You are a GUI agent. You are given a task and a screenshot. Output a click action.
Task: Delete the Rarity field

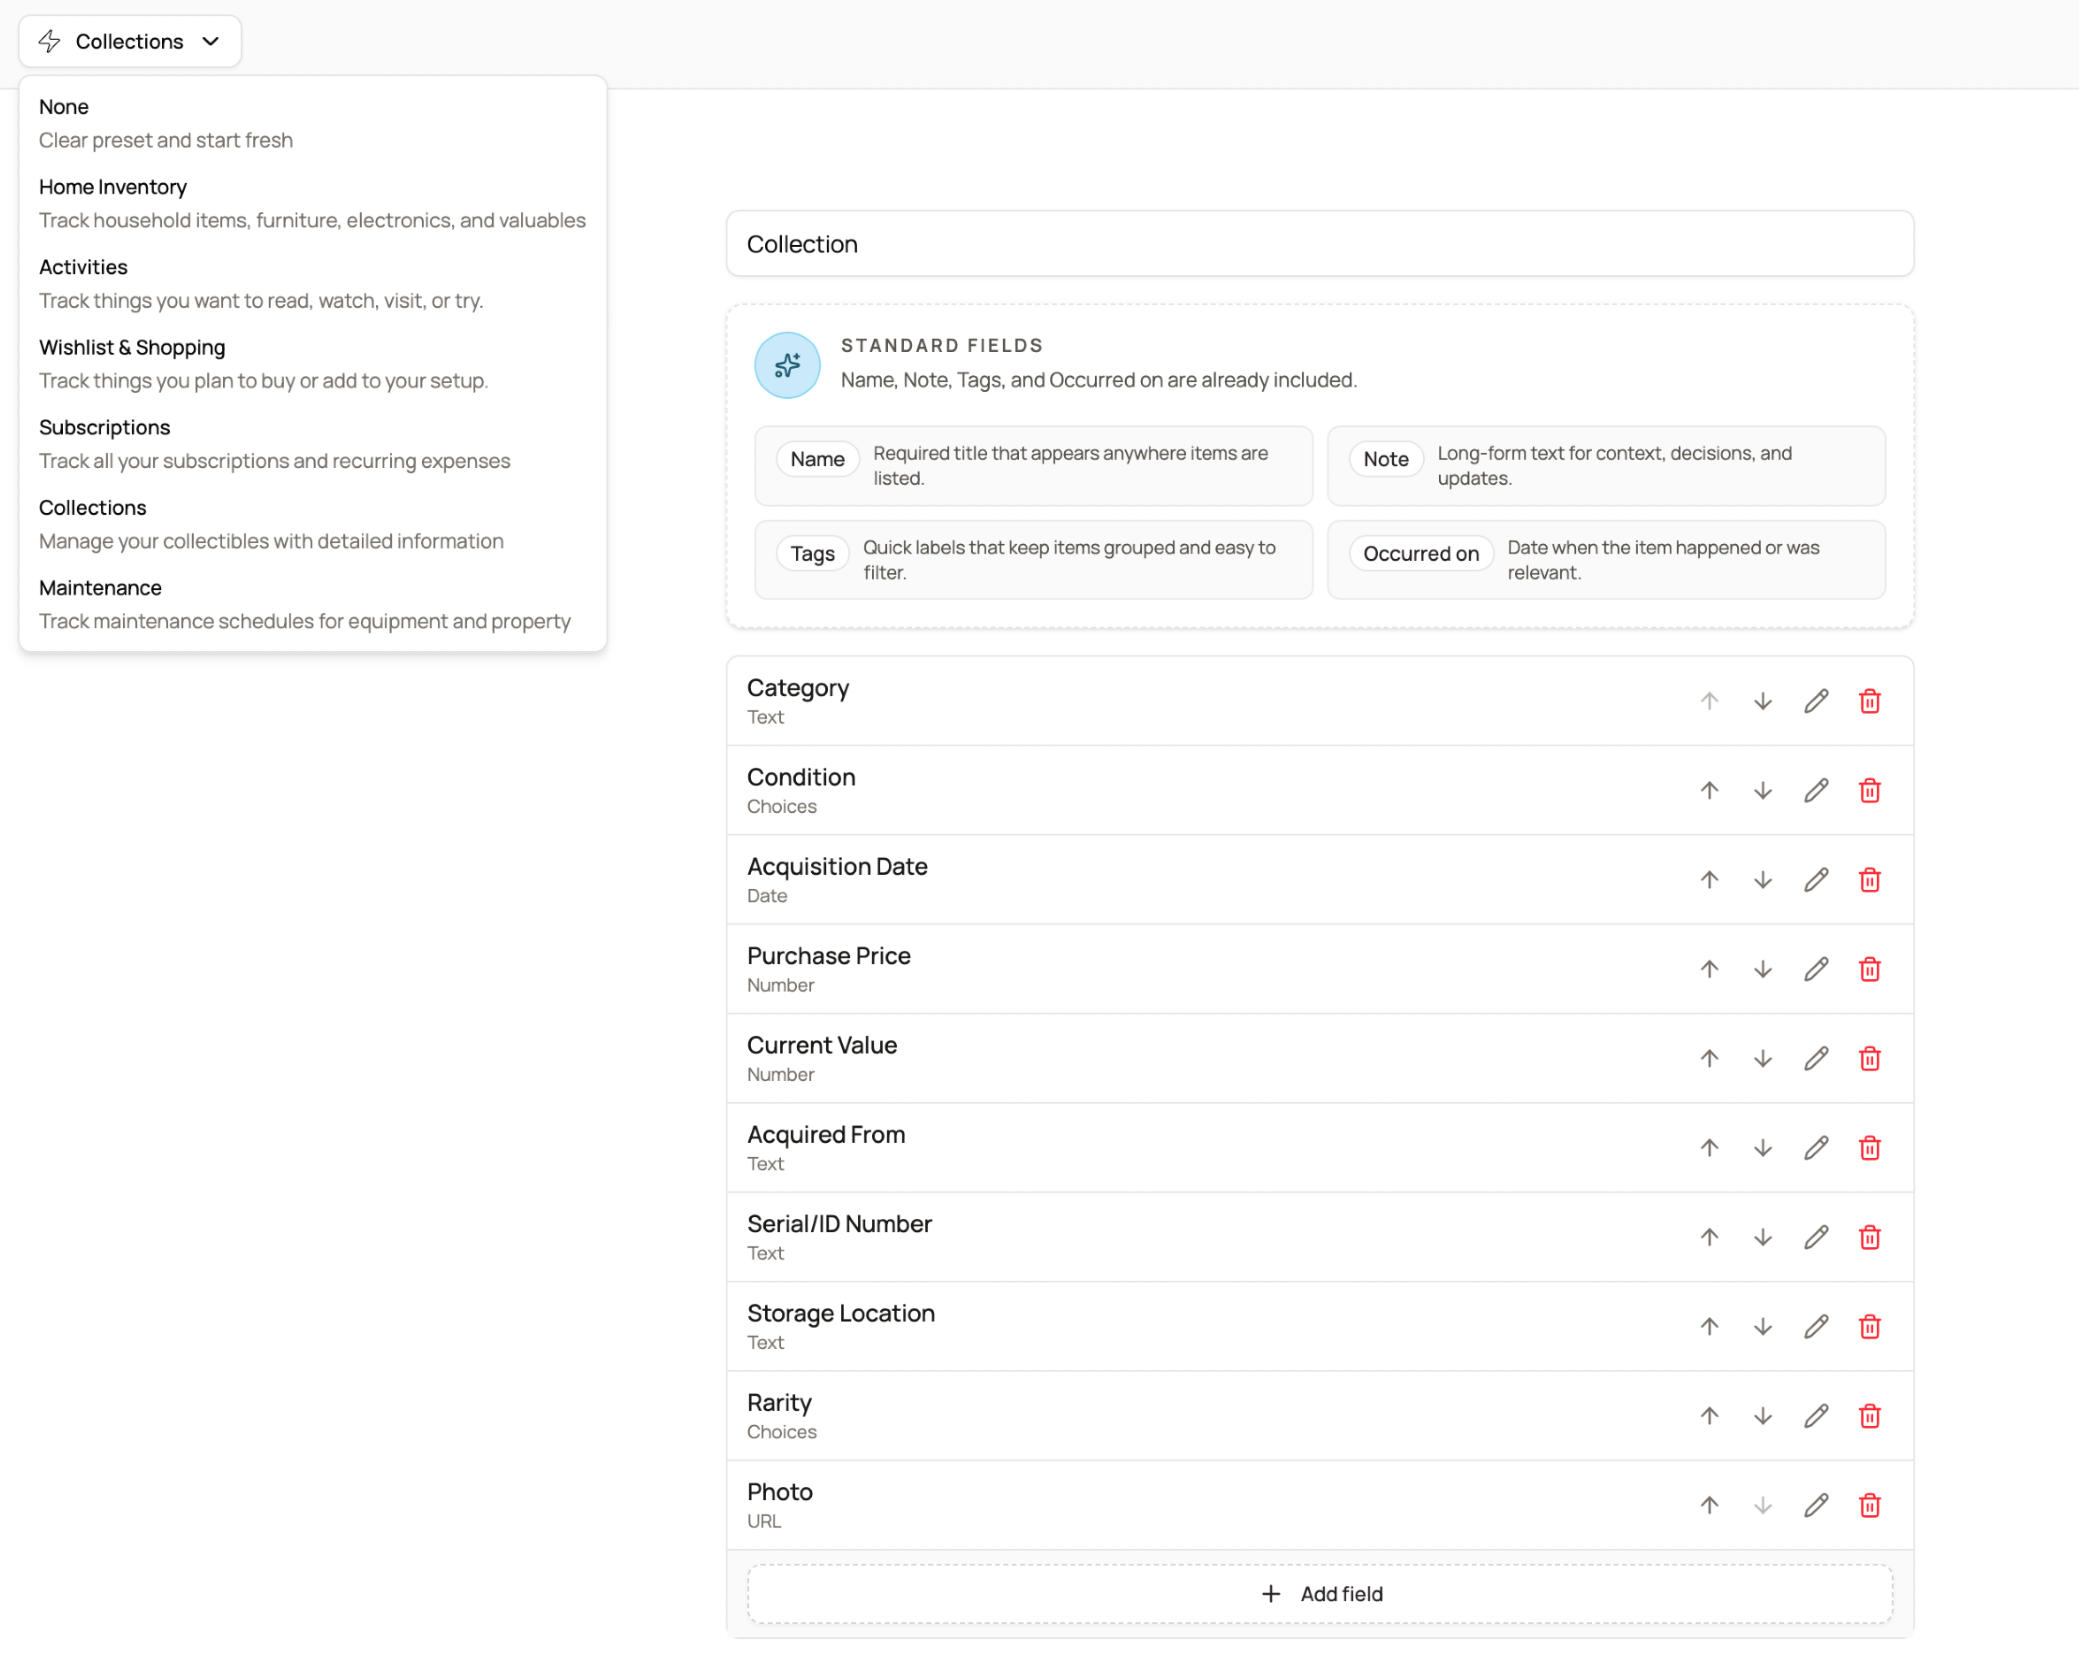click(x=1869, y=1416)
